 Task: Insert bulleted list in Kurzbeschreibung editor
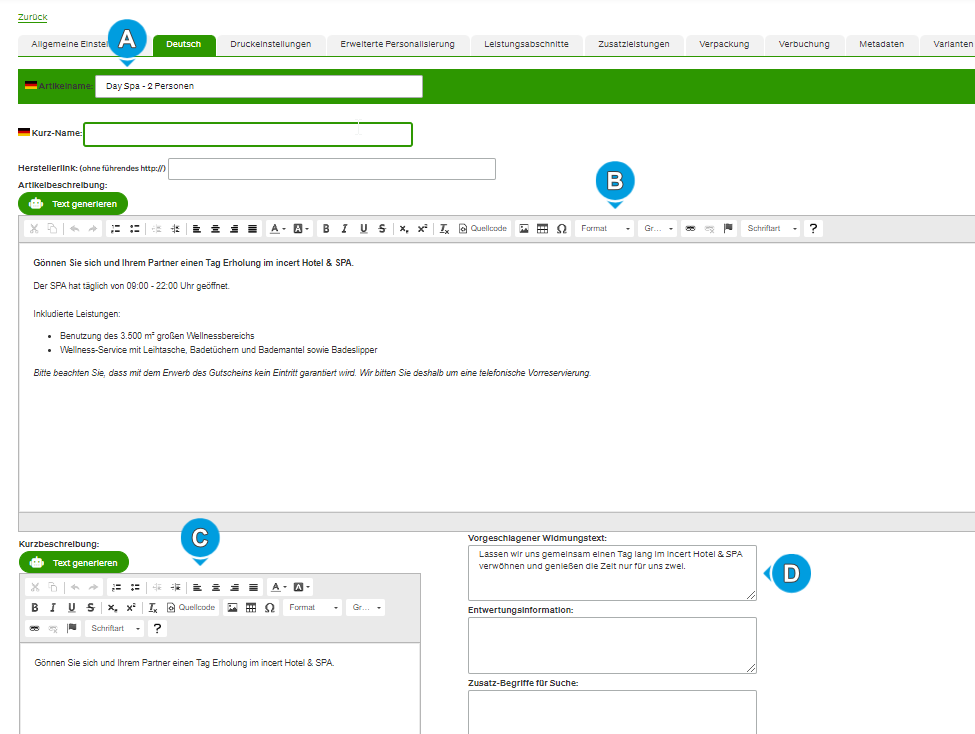point(135,587)
